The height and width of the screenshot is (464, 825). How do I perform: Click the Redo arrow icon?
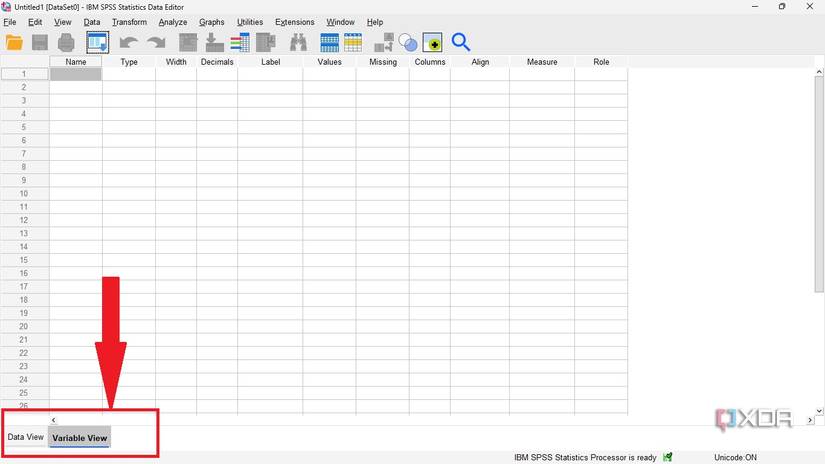pyautogui.click(x=156, y=43)
